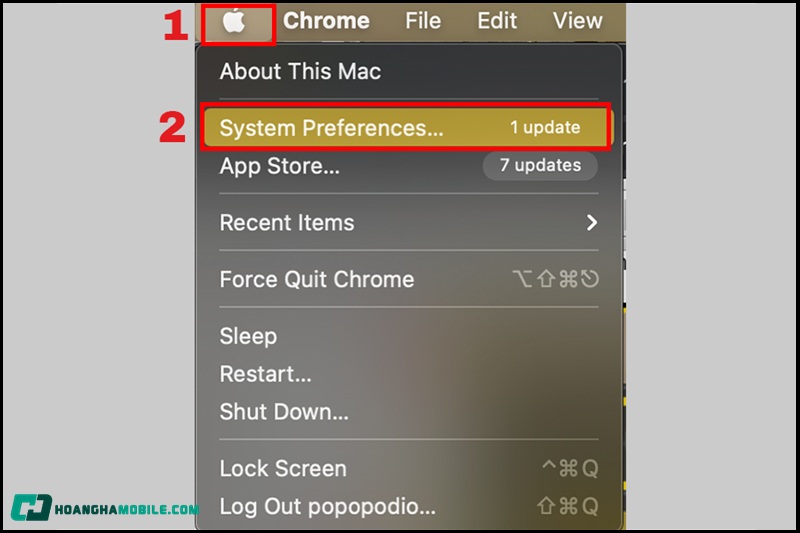Select Force Quit Chrome
The image size is (800, 533).
point(317,280)
